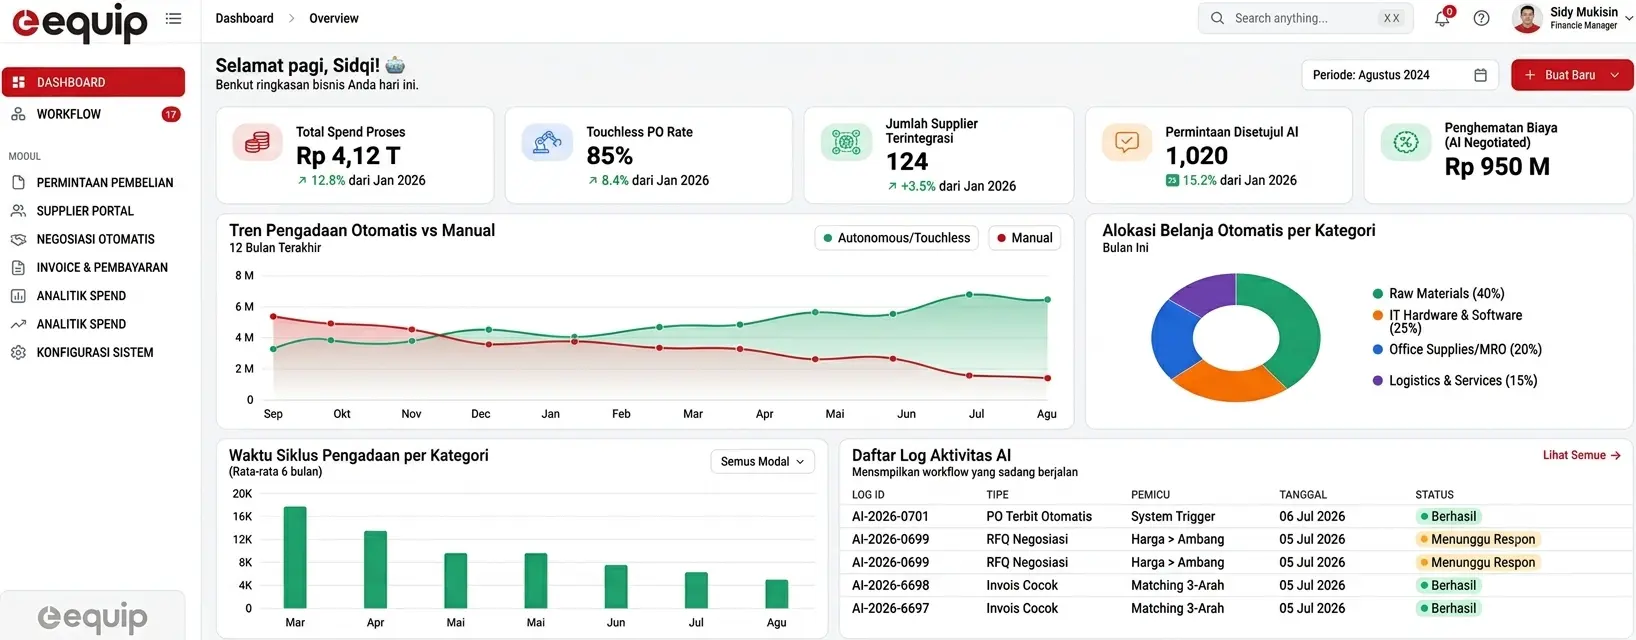Click the PO Terbit Otomatis cell

click(x=1039, y=517)
